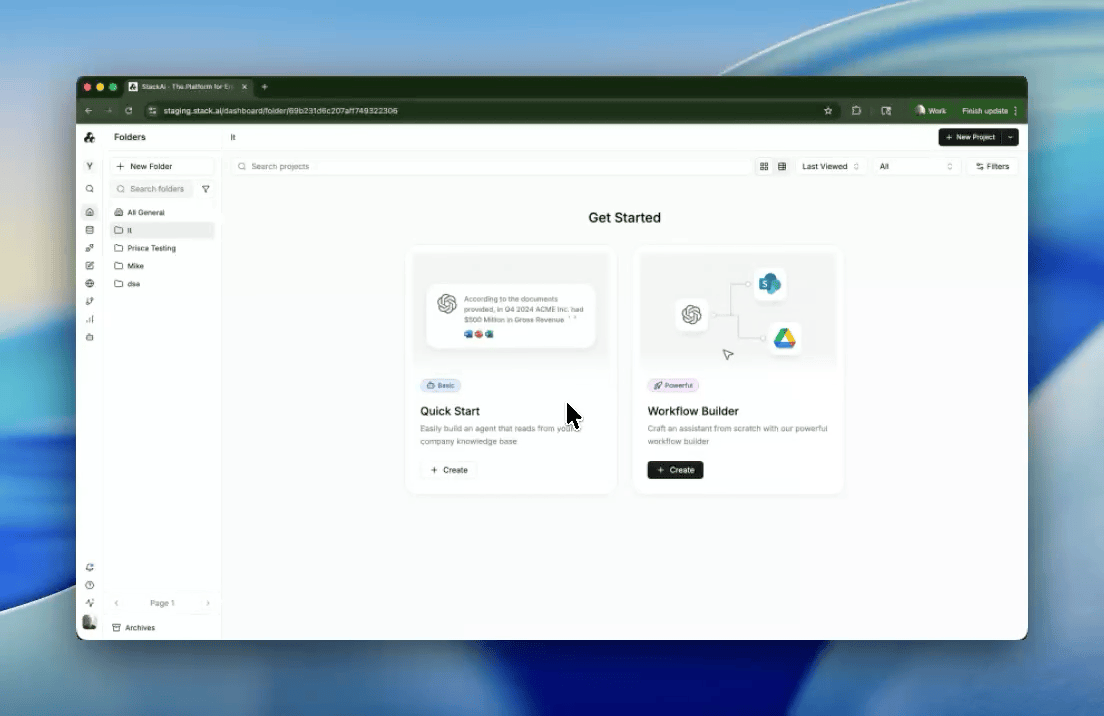Click the browser media/cast toolbar icon

point(886,111)
